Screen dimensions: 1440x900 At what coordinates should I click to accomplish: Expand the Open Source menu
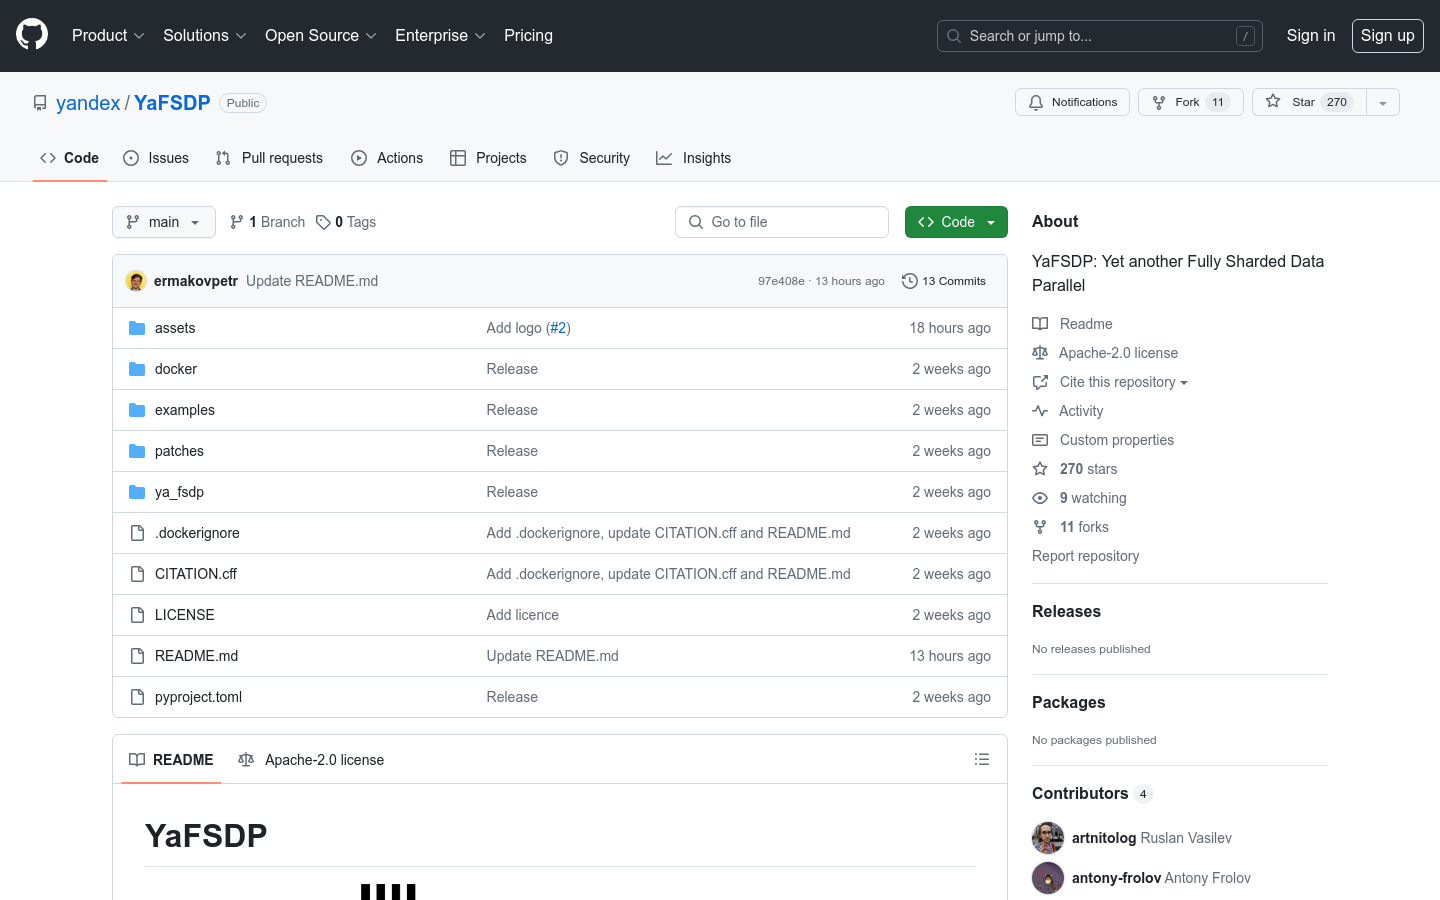pyautogui.click(x=321, y=35)
